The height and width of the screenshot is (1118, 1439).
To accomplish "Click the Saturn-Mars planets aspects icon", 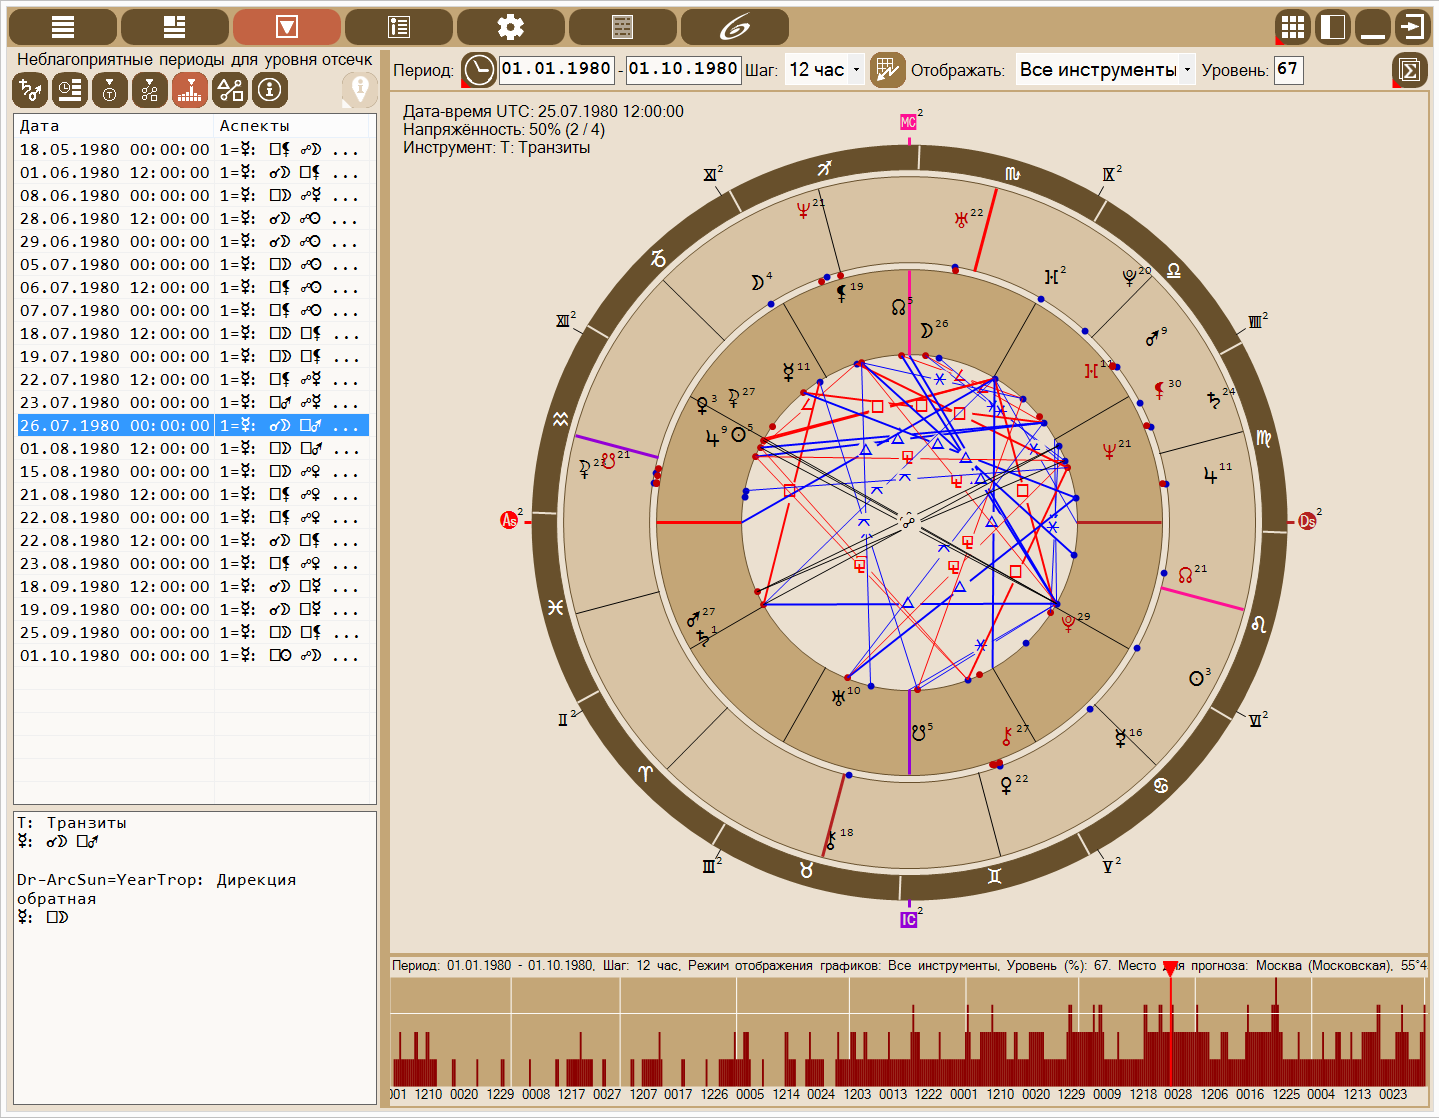I will point(30,90).
